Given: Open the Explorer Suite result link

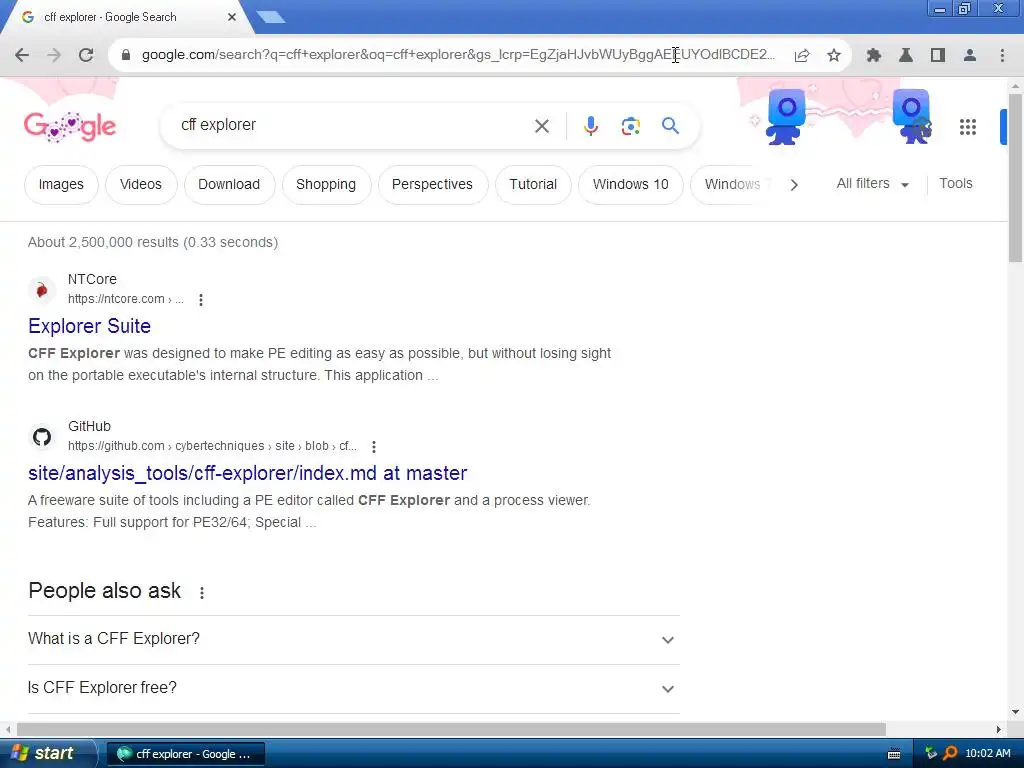Looking at the screenshot, I should pyautogui.click(x=89, y=326).
